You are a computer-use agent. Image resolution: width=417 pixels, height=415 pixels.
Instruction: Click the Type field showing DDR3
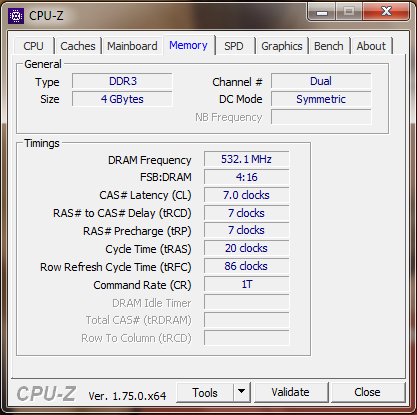pyautogui.click(x=122, y=81)
